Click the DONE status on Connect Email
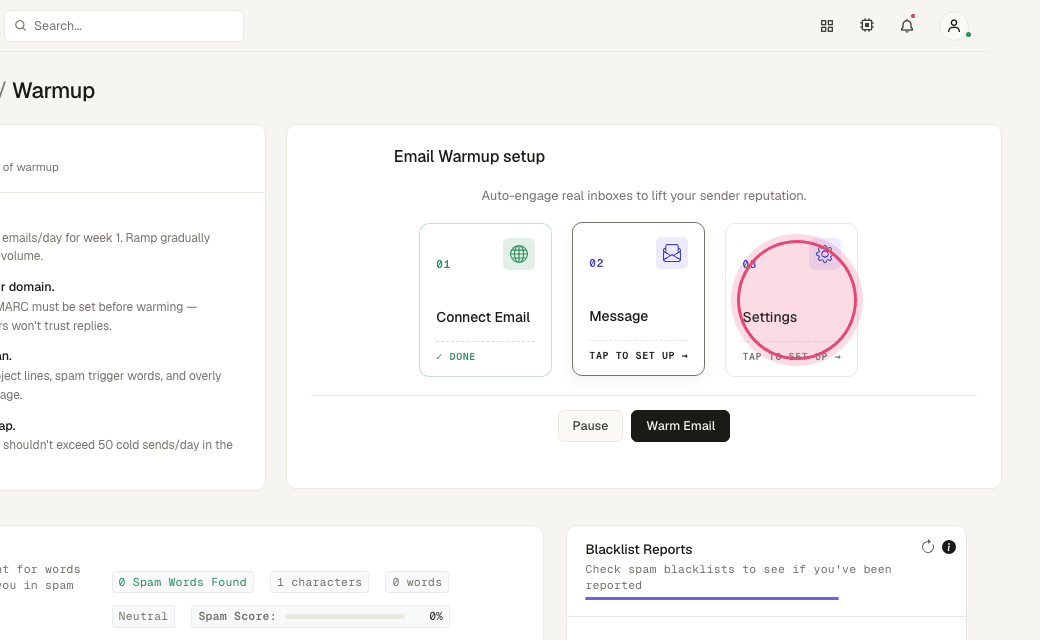This screenshot has width=1040, height=640. coord(456,357)
